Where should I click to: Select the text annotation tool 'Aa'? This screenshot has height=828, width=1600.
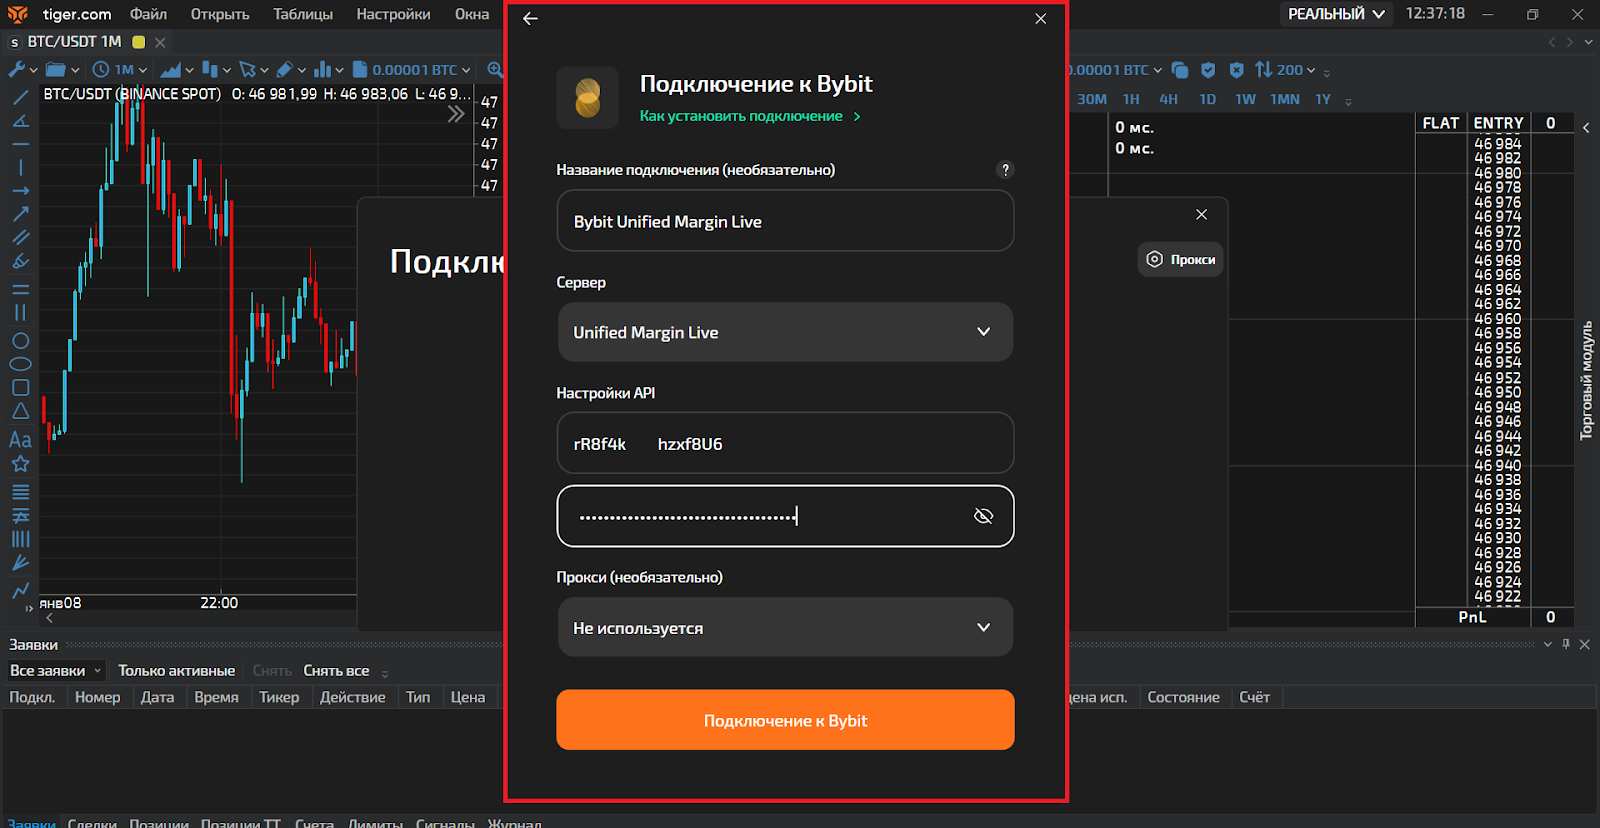tap(20, 440)
